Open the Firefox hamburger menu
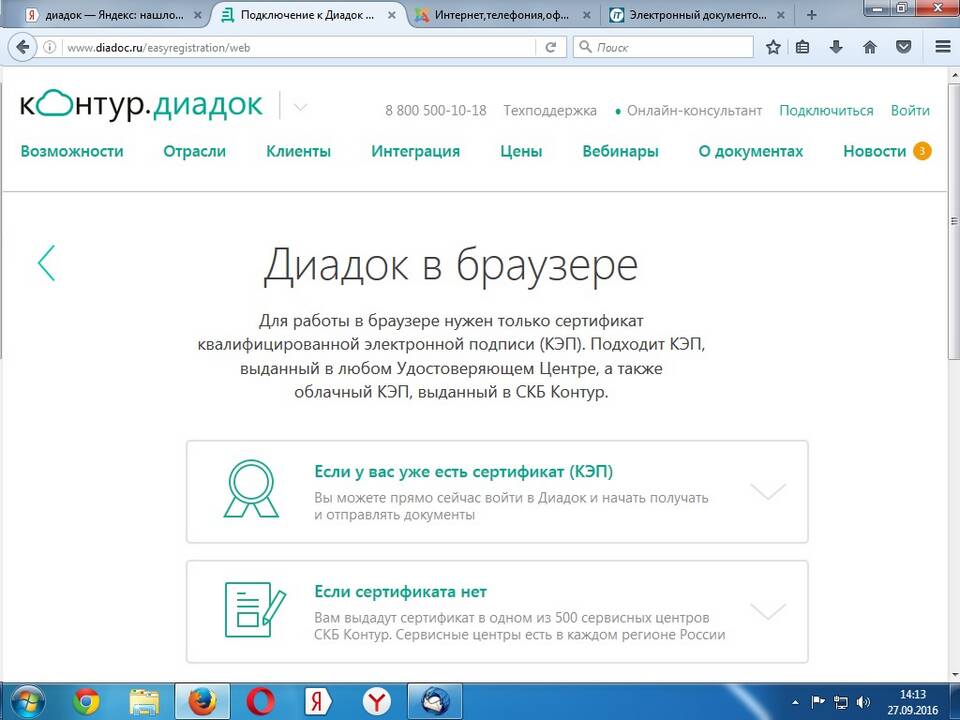The height and width of the screenshot is (720, 960). click(x=941, y=47)
